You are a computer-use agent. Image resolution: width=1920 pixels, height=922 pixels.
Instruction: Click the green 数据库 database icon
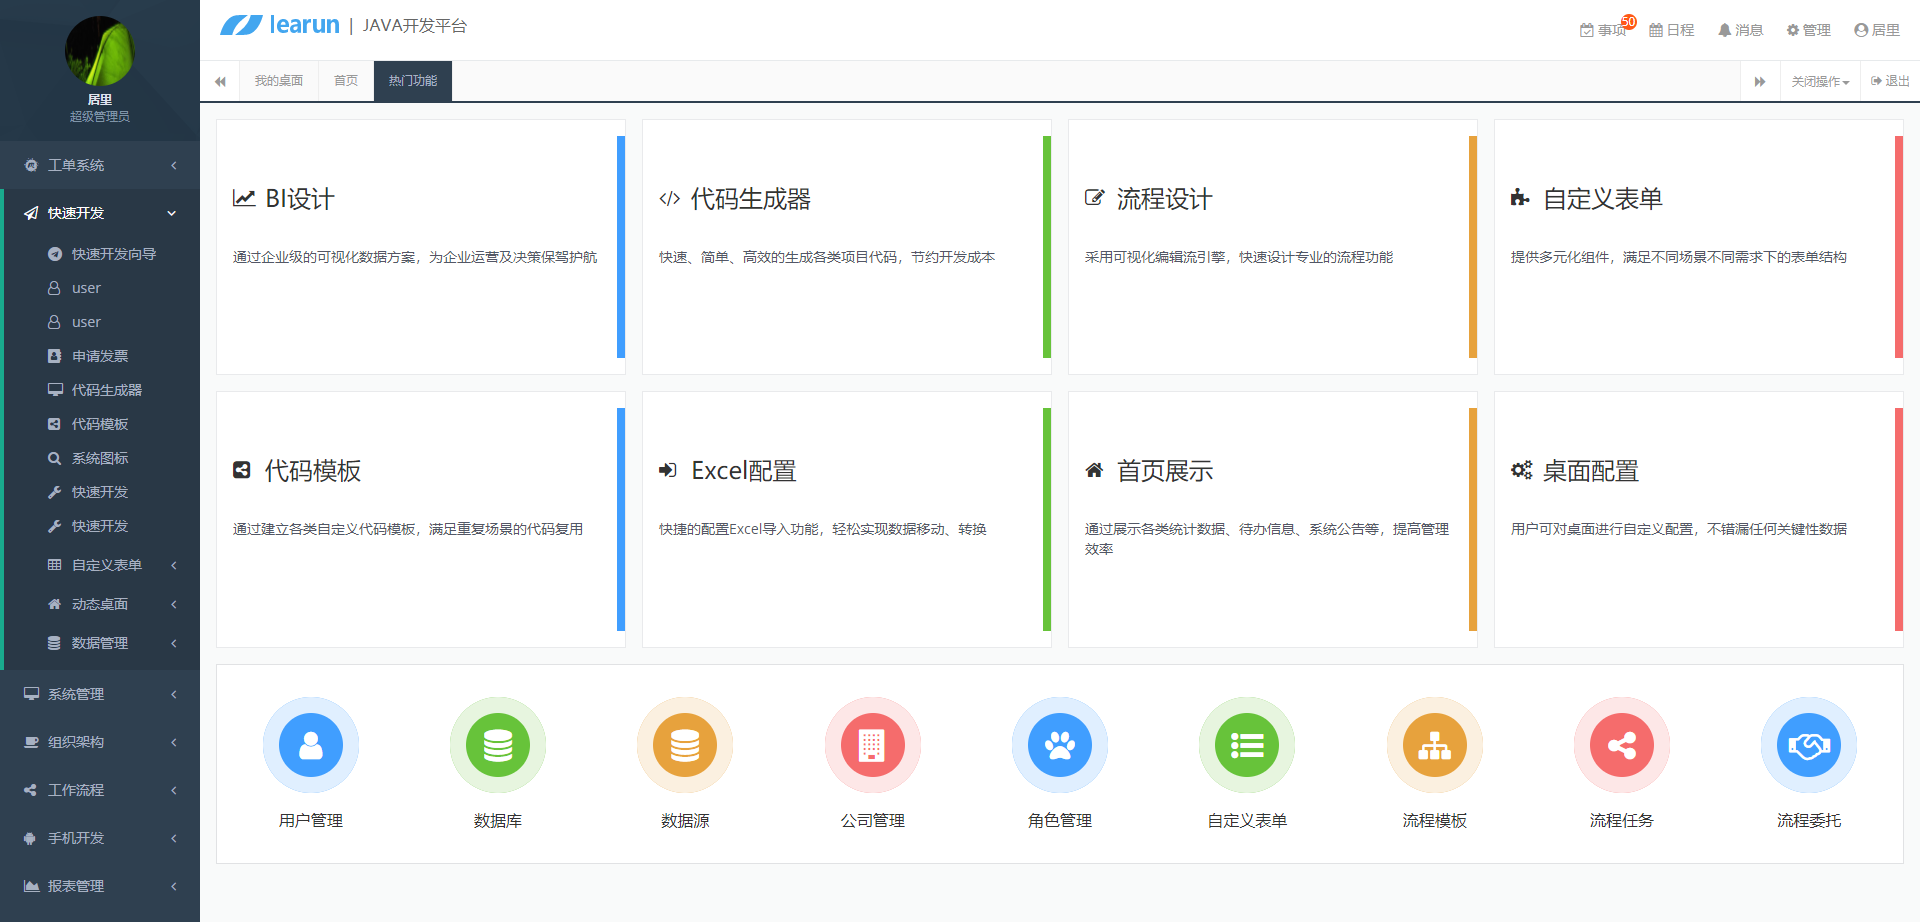click(497, 746)
